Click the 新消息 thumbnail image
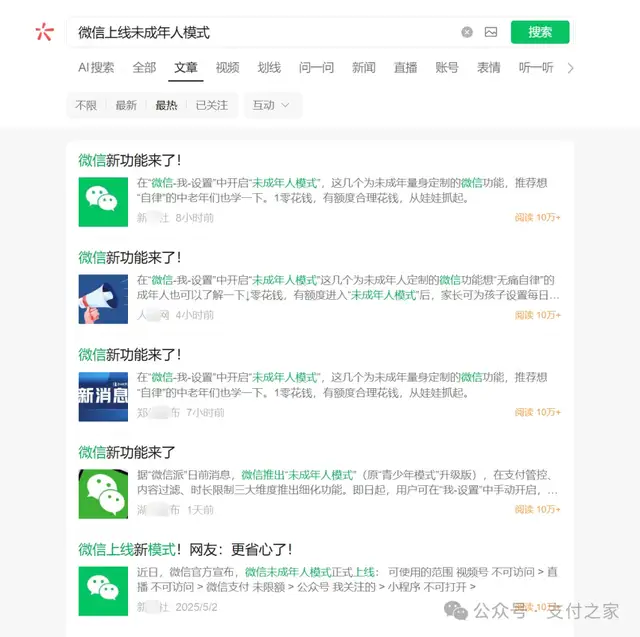 tap(103, 397)
